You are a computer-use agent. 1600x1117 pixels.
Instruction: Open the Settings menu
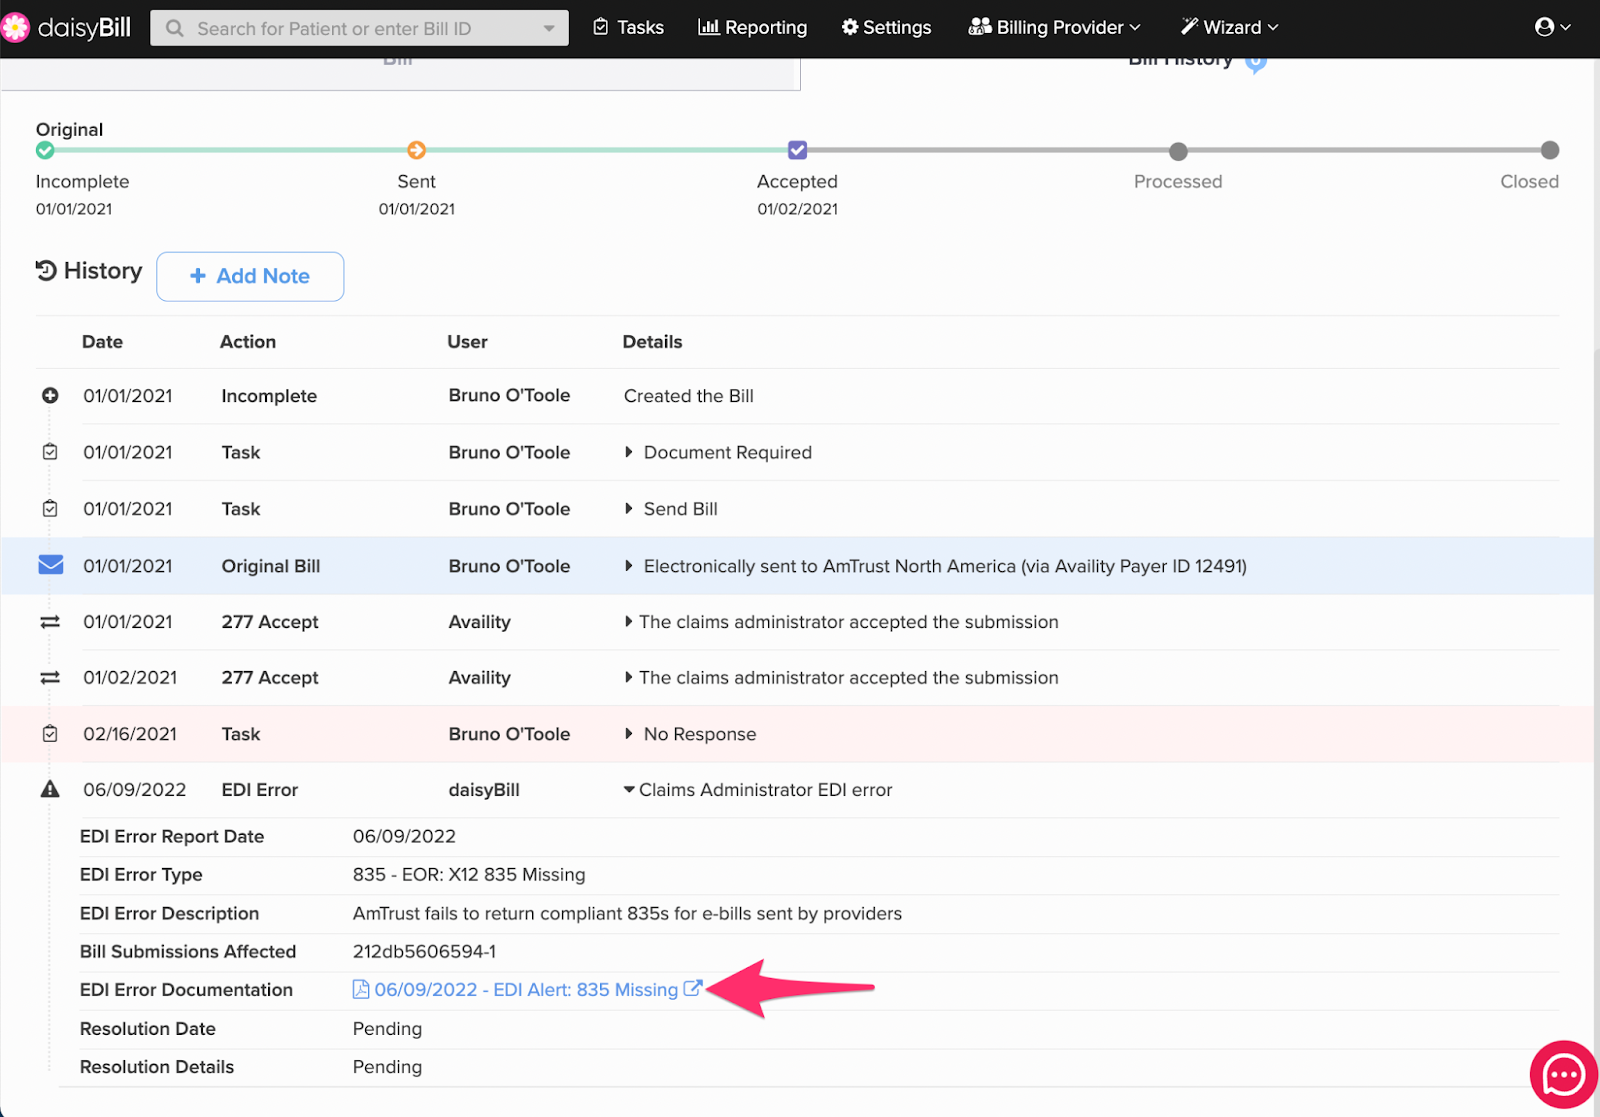(x=886, y=27)
